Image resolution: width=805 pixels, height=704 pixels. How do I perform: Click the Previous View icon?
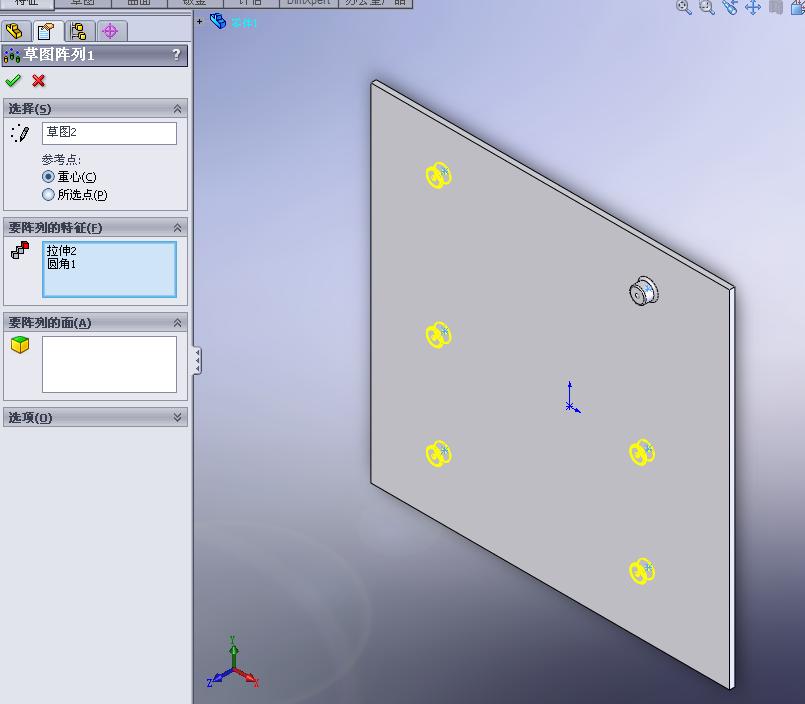(730, 7)
